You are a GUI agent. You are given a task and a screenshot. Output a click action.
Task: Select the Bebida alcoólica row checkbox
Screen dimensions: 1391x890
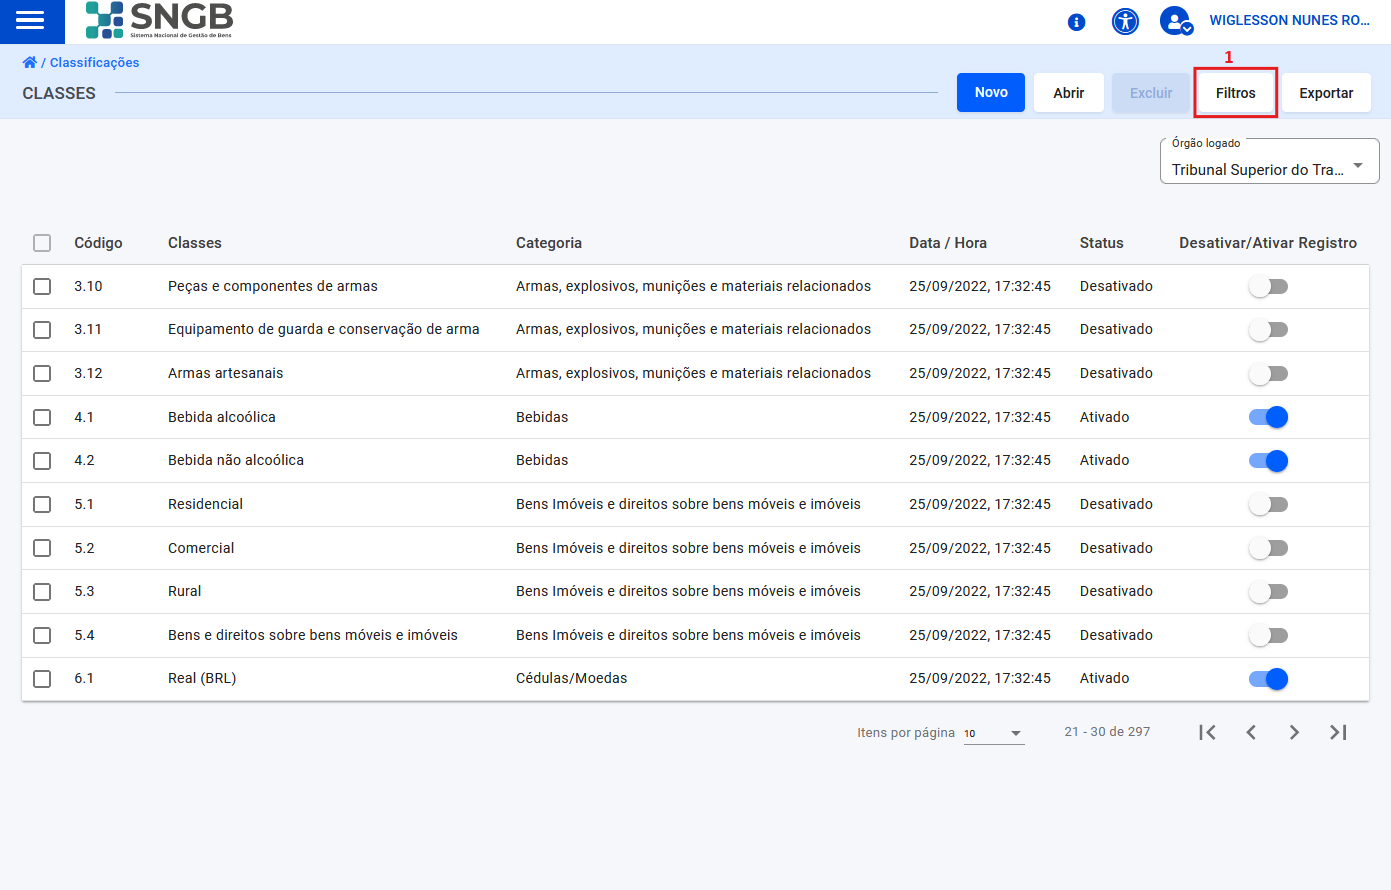42,417
